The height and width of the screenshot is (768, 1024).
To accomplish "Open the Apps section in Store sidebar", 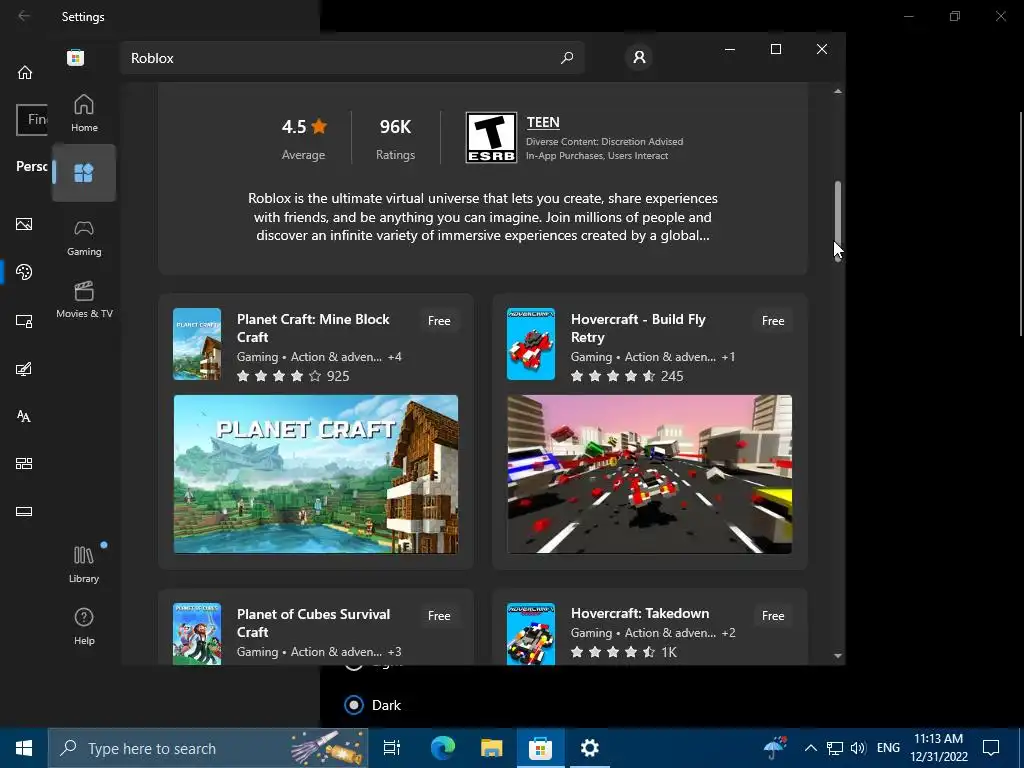I will (84, 173).
